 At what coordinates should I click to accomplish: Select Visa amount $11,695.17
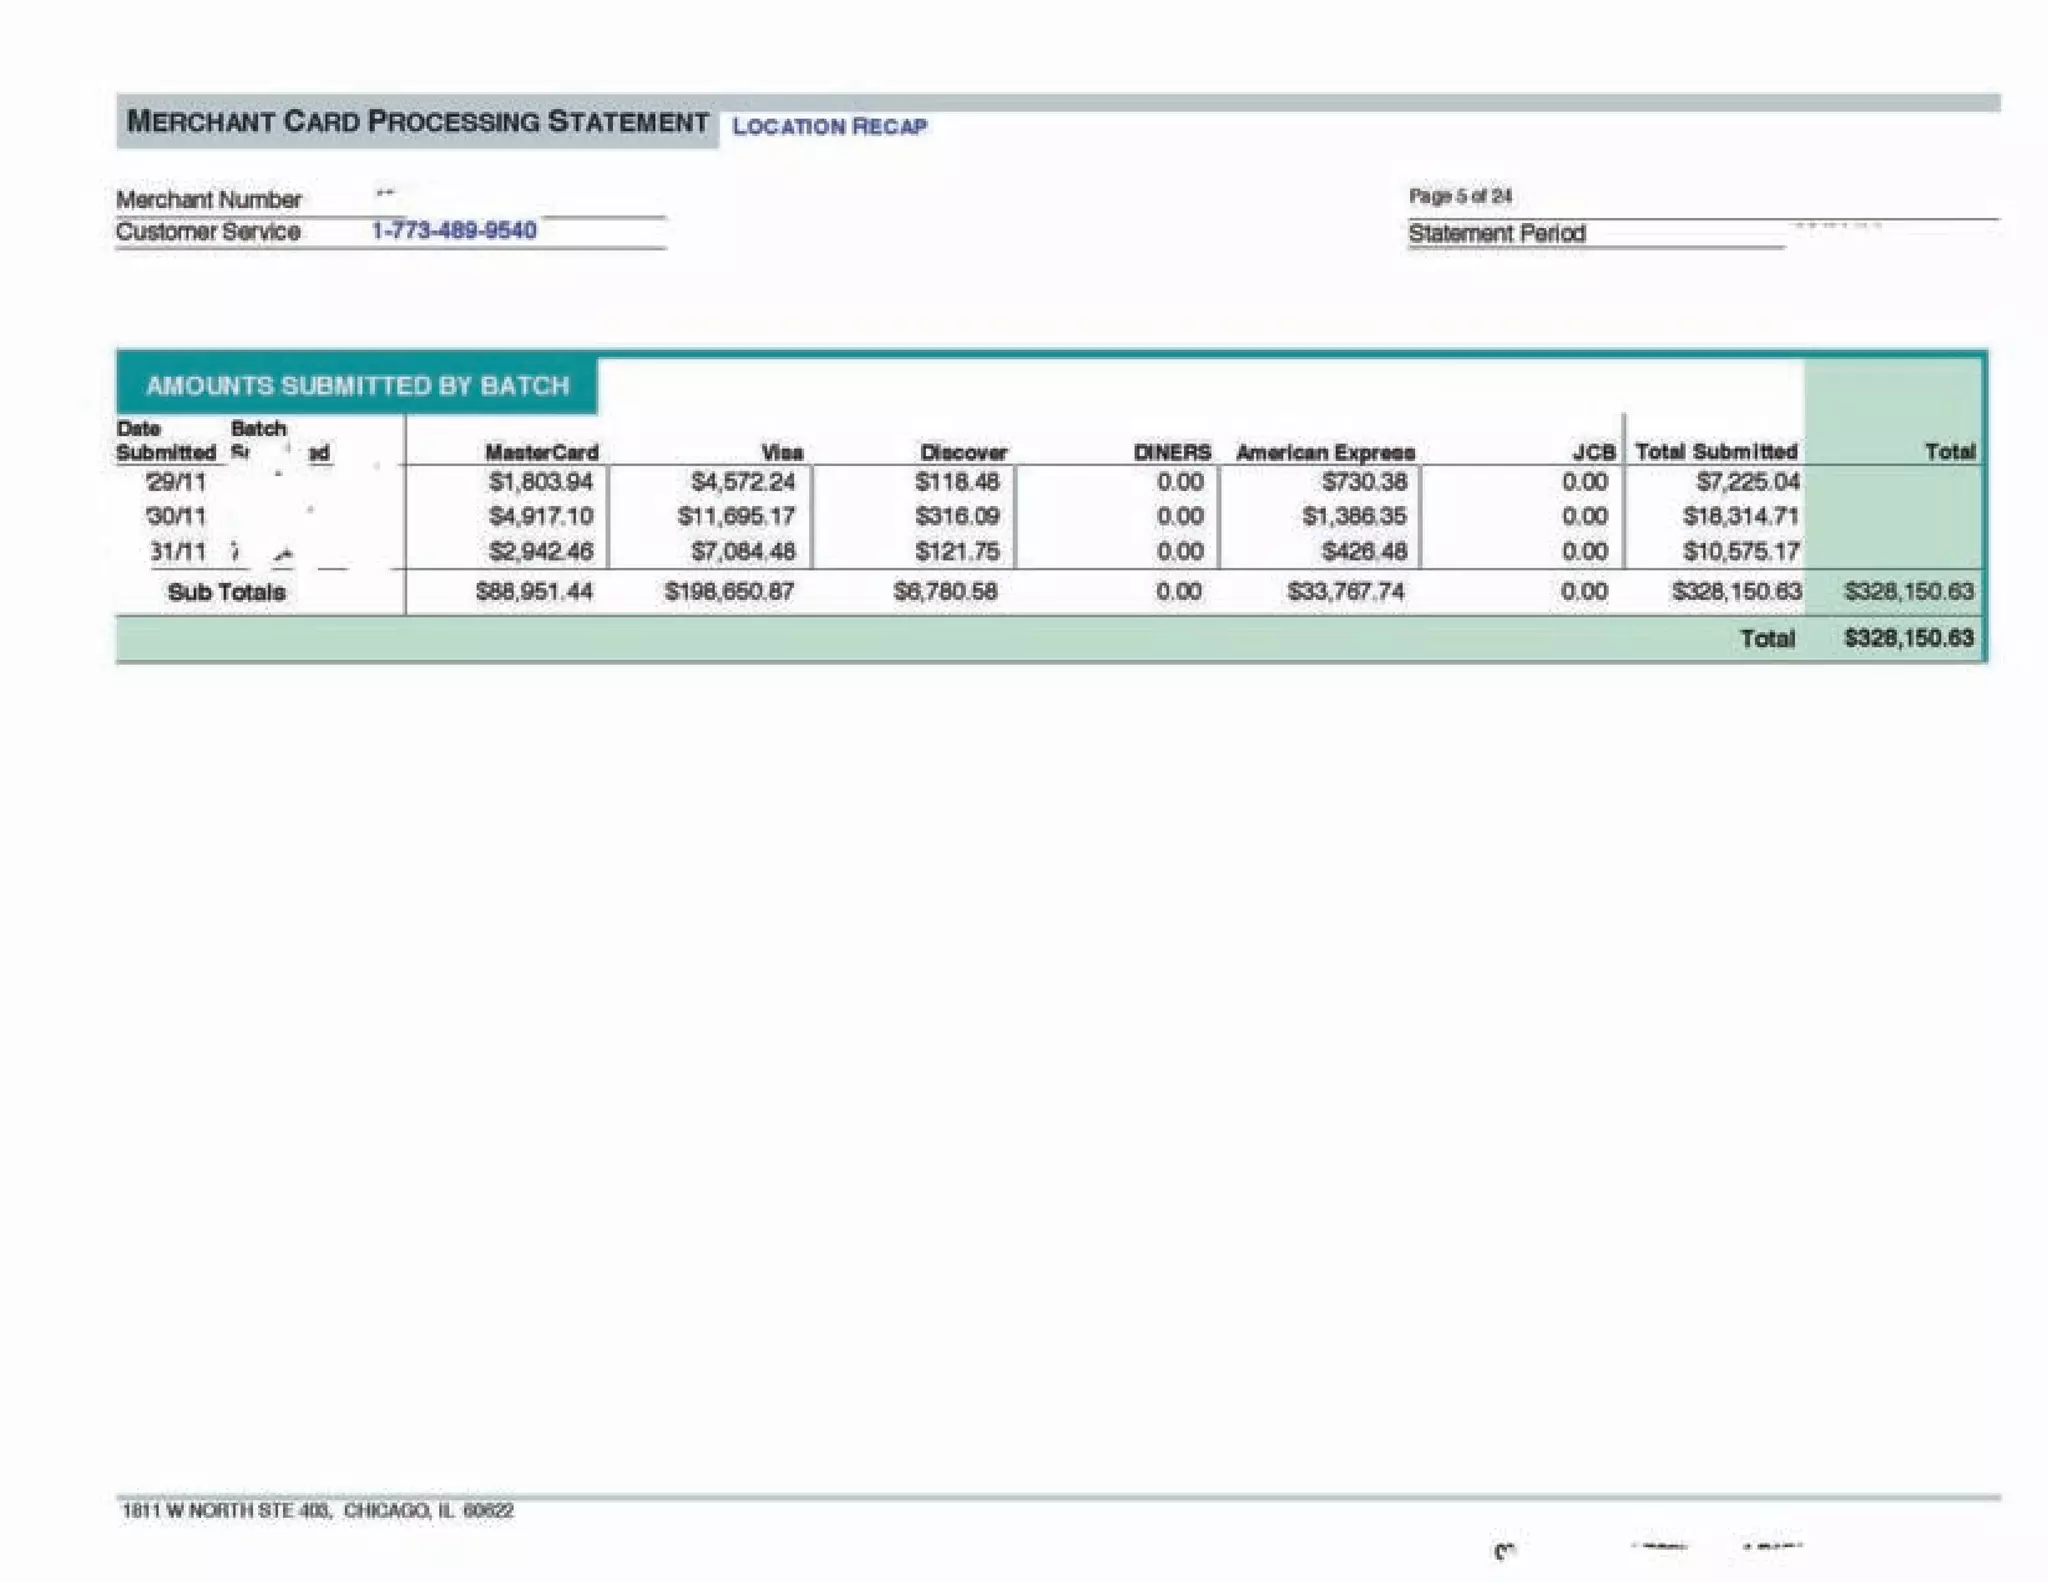click(x=736, y=517)
